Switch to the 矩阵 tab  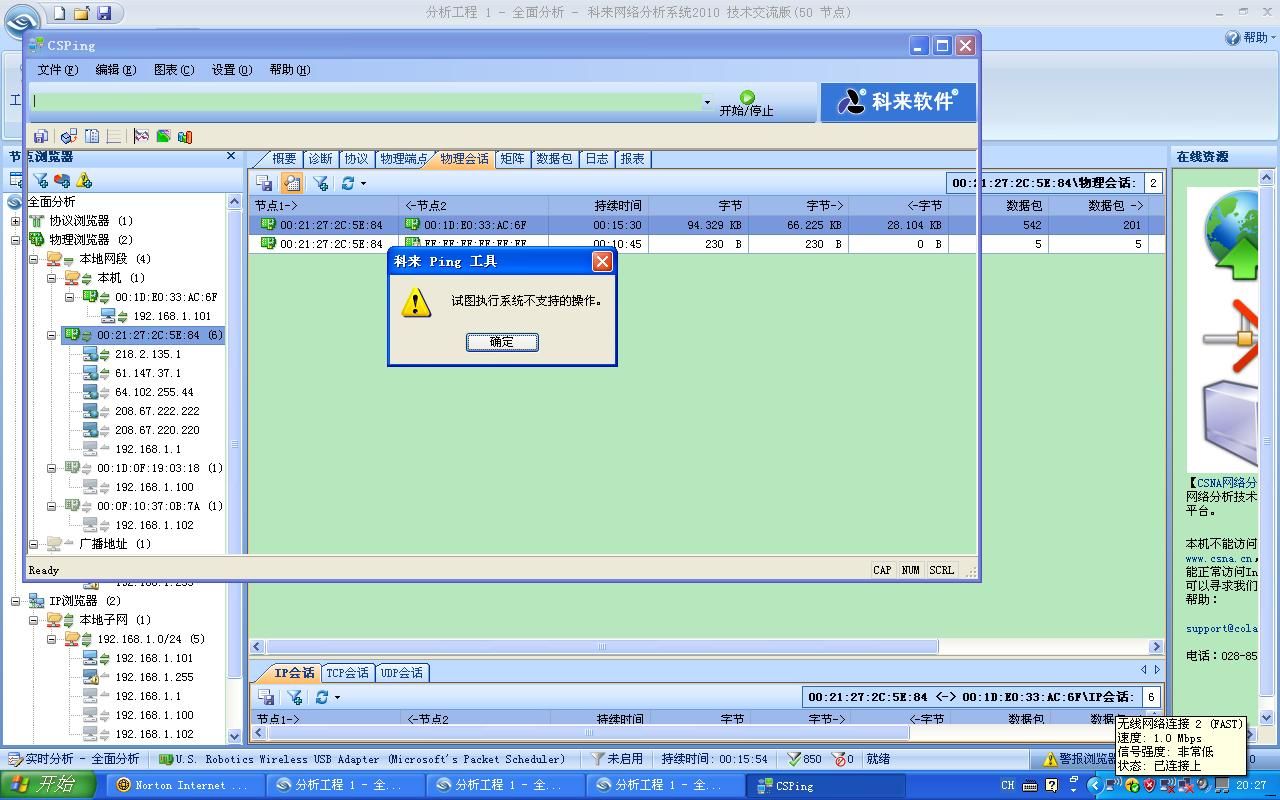[512, 158]
